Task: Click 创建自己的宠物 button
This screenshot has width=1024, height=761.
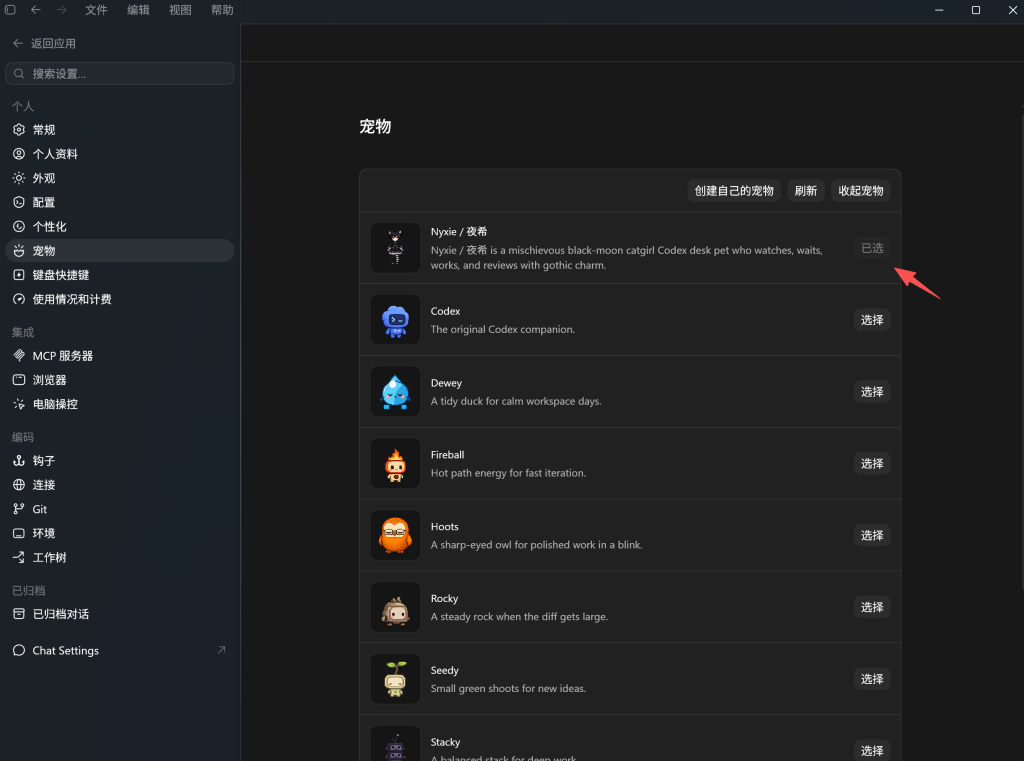Action: coord(734,191)
